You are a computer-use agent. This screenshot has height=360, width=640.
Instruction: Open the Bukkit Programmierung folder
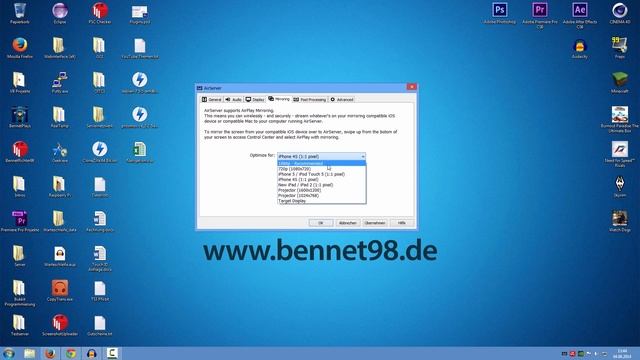(x=20, y=293)
